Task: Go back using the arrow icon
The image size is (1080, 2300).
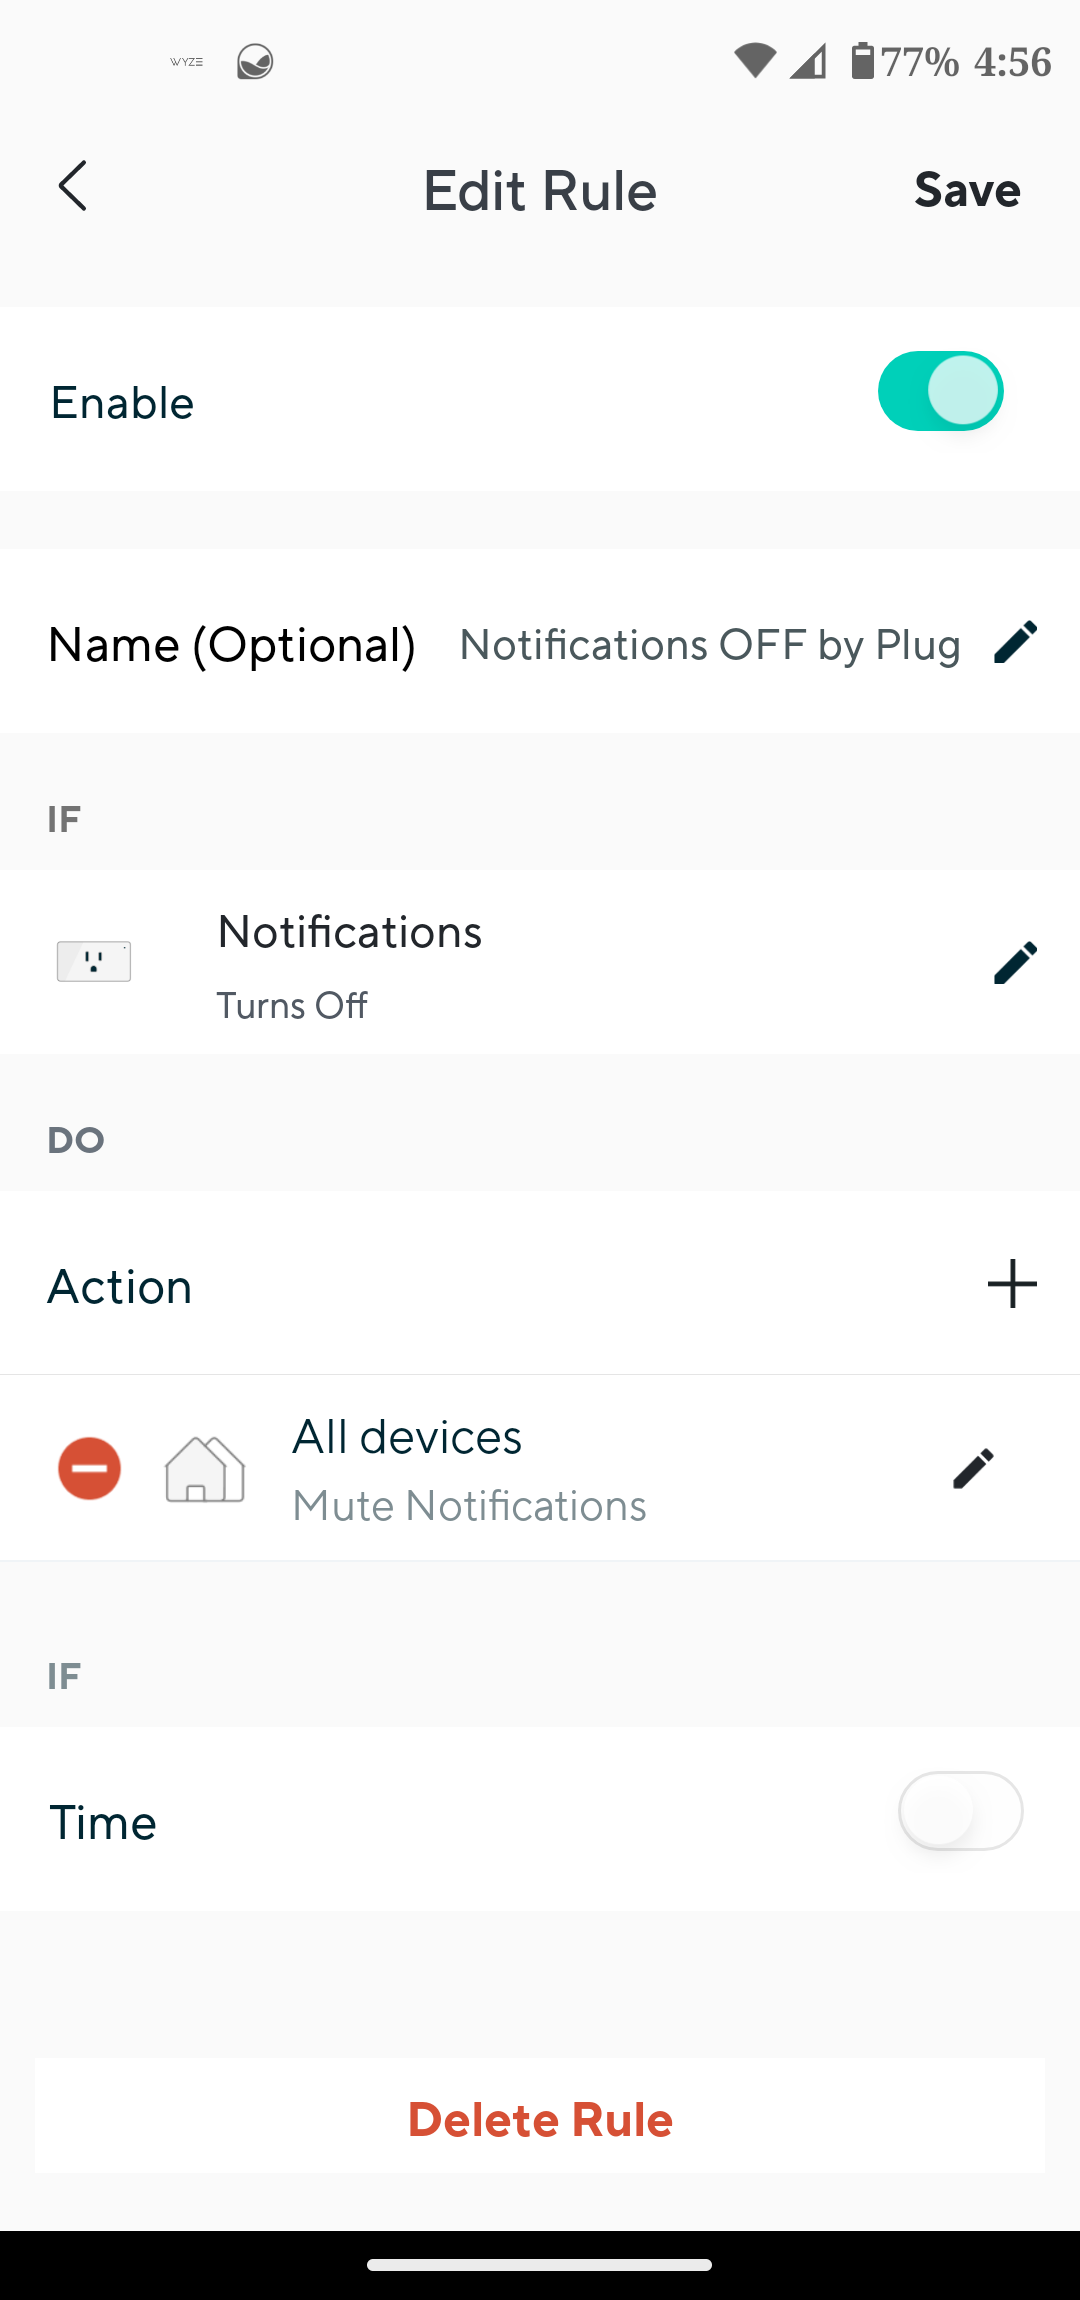Action: click(73, 186)
